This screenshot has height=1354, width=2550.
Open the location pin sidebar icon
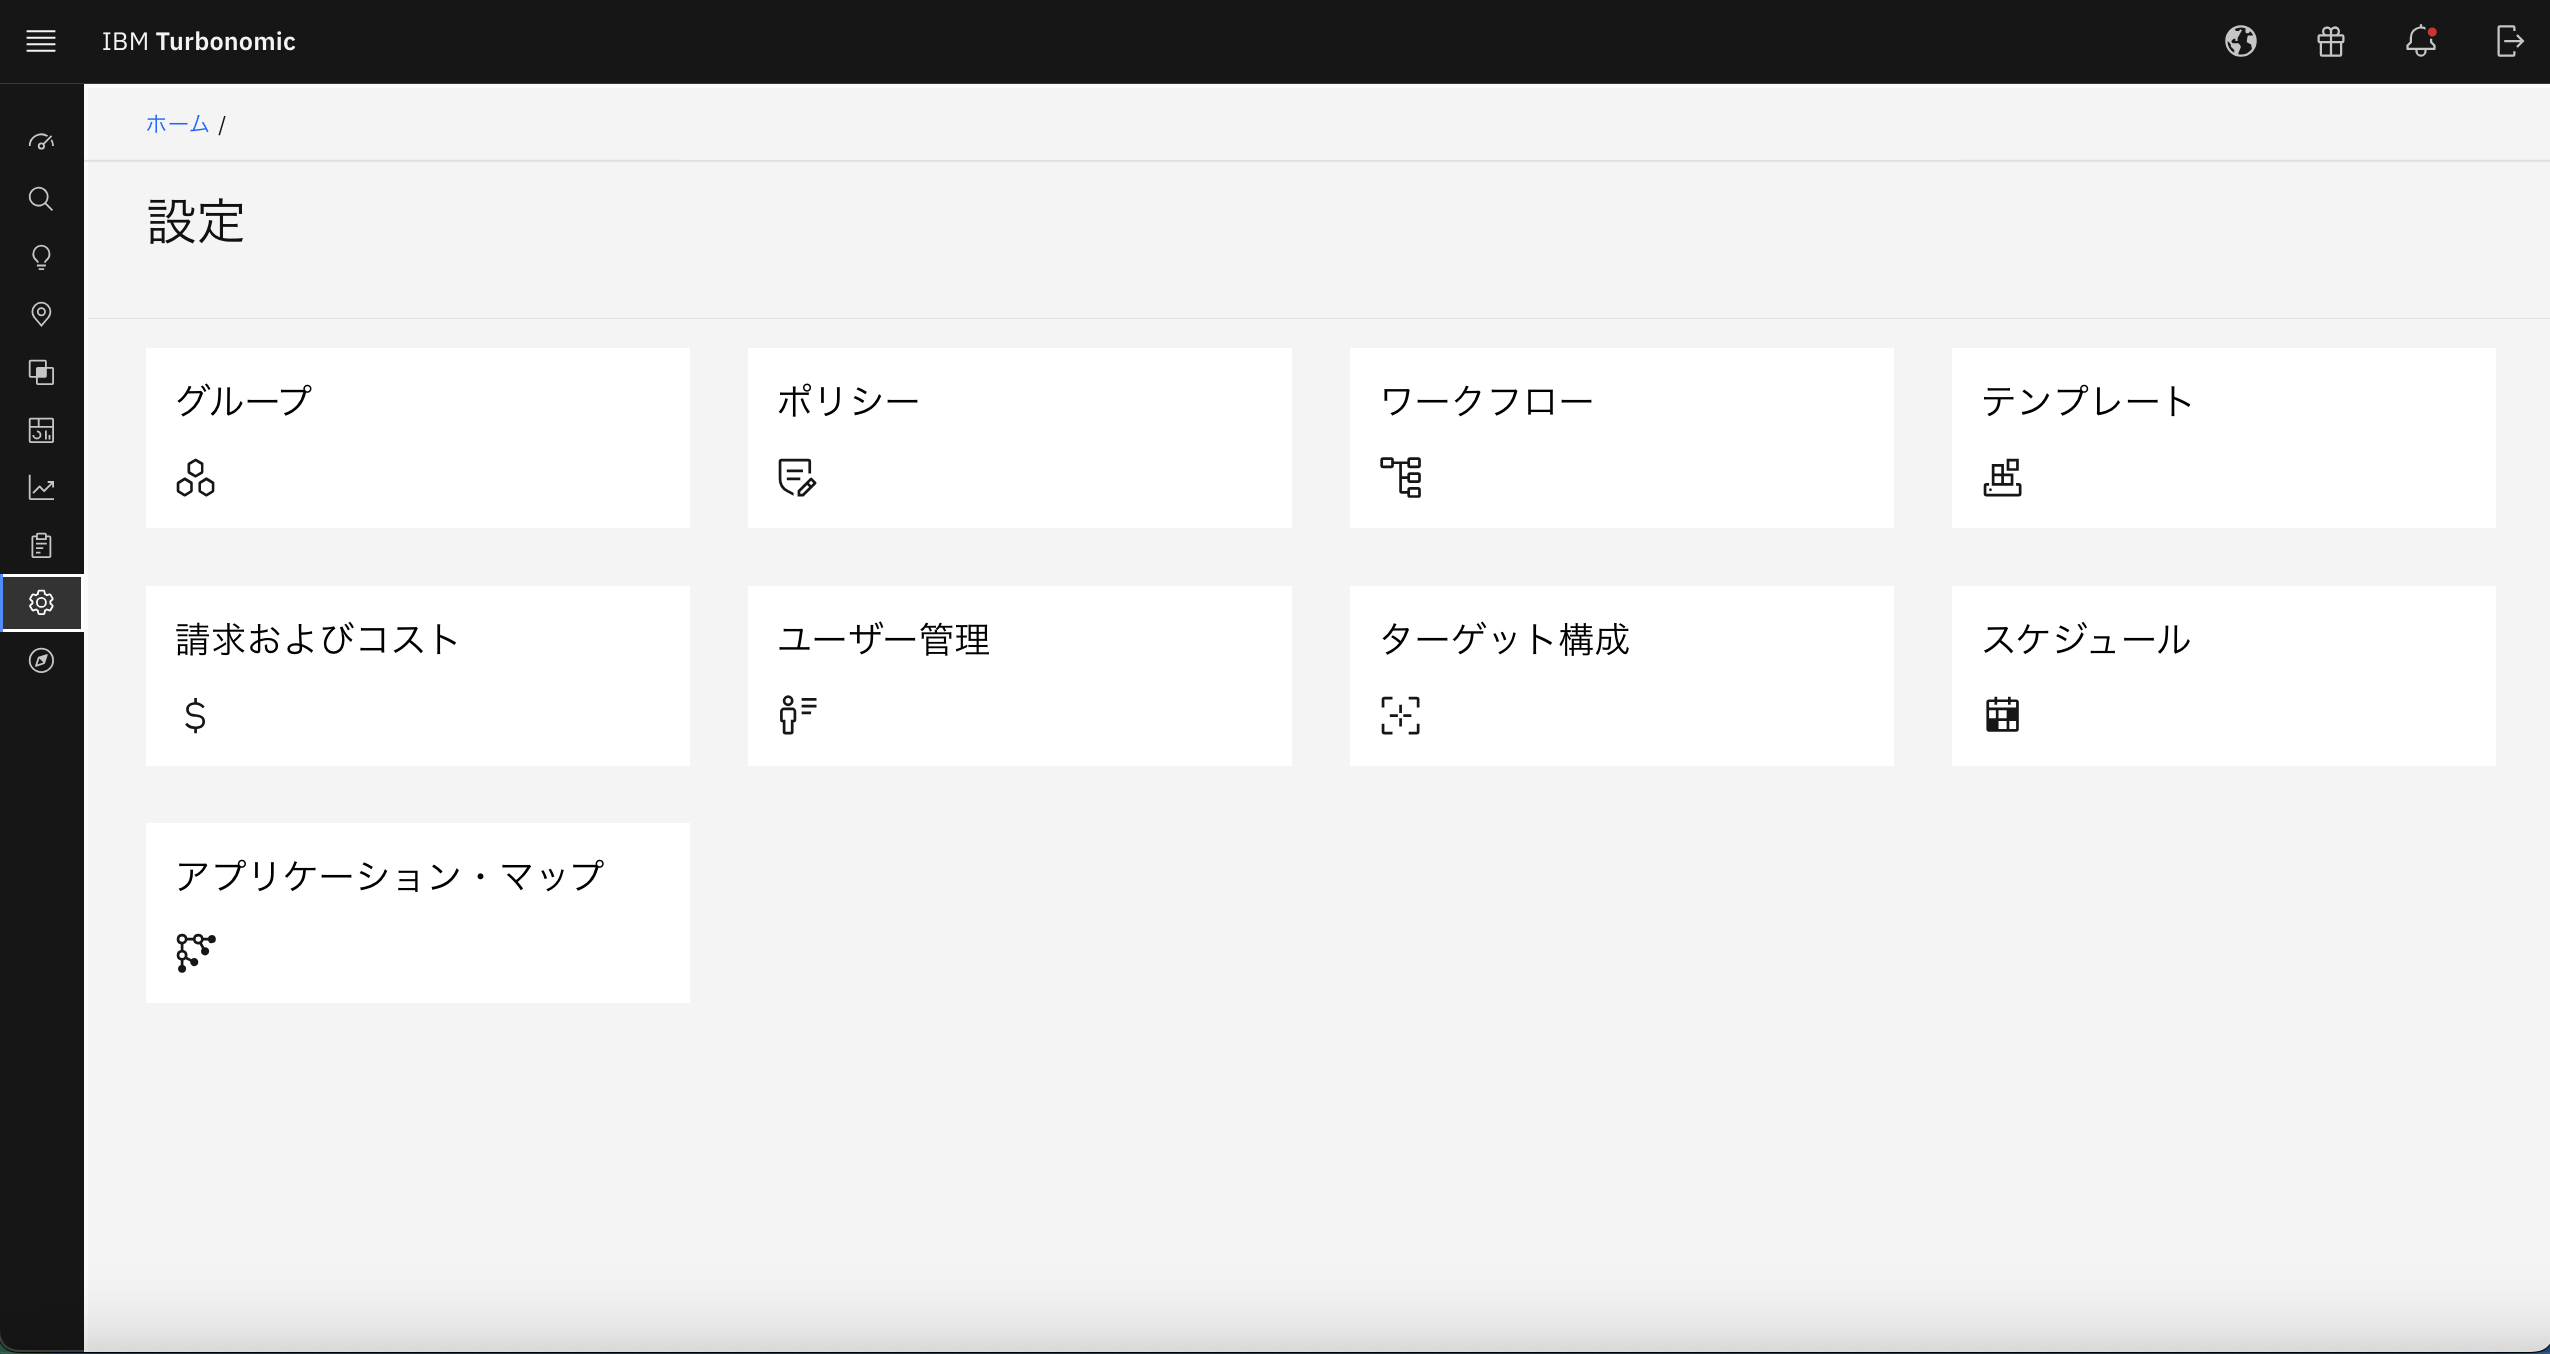pos(41,315)
